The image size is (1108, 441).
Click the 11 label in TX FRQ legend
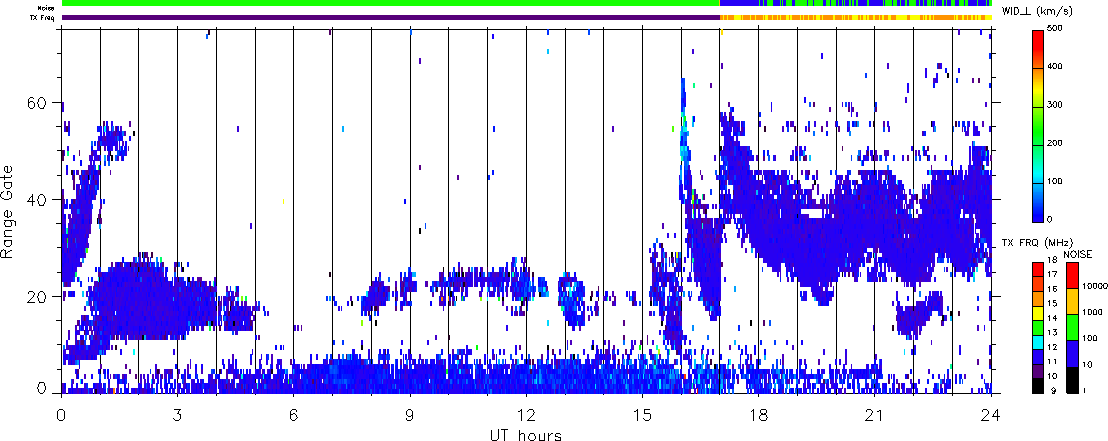point(1052,361)
